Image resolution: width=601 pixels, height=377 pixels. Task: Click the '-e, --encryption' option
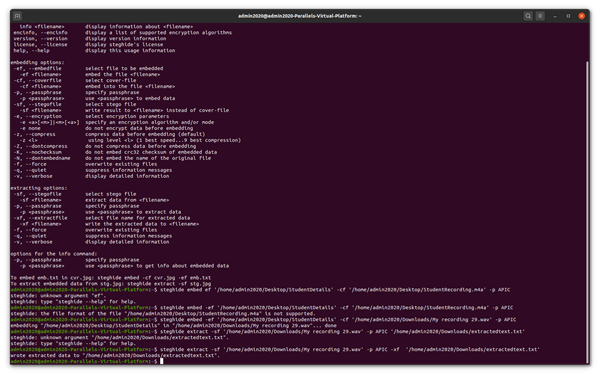[x=38, y=116]
